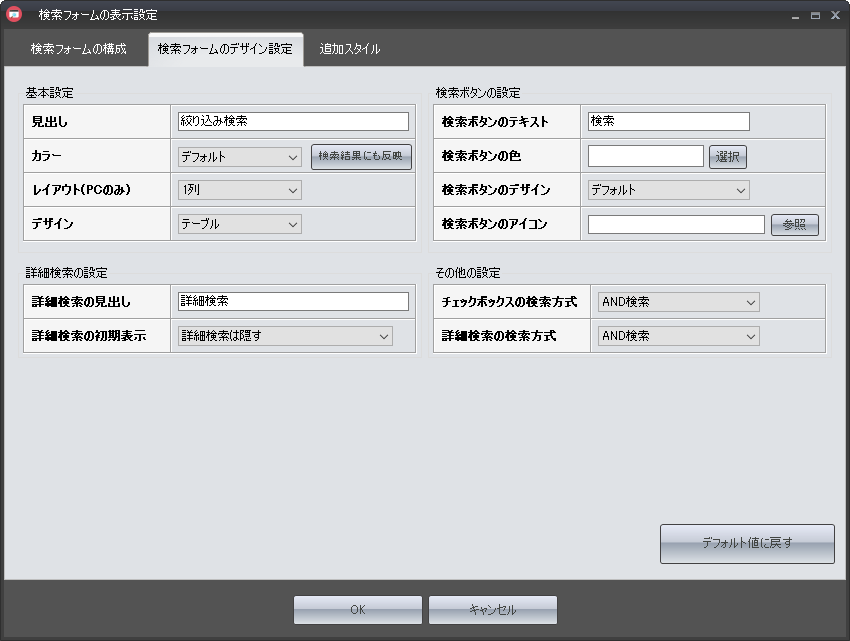Select the 検索フォームのデザイン設定 tab

tap(225, 49)
